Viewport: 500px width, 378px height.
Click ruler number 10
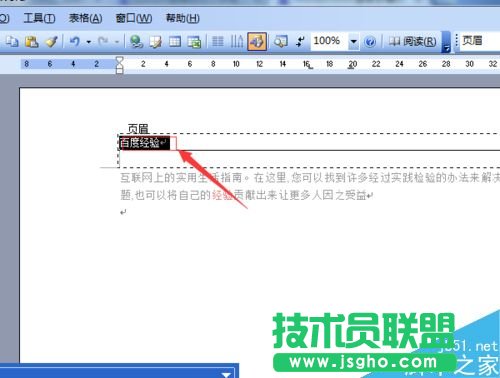pyautogui.click(x=236, y=64)
